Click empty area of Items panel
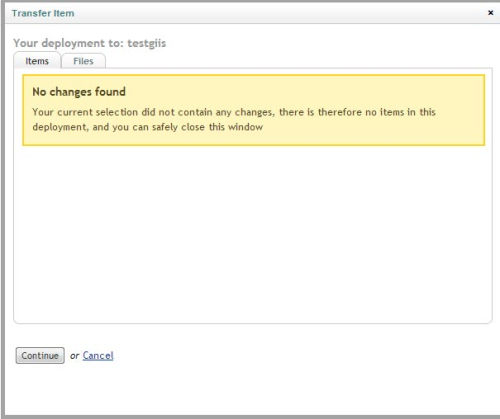Image resolution: width=500 pixels, height=419 pixels. (253, 233)
